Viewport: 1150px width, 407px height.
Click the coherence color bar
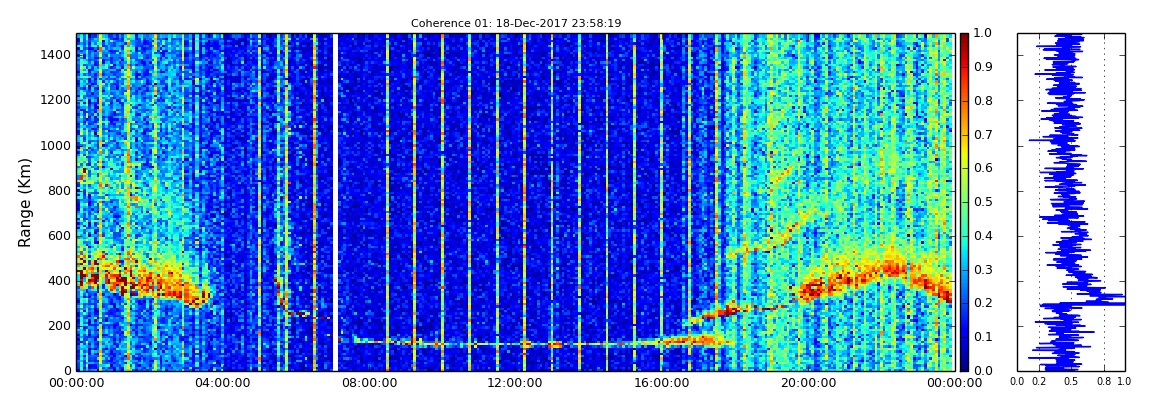click(x=964, y=202)
